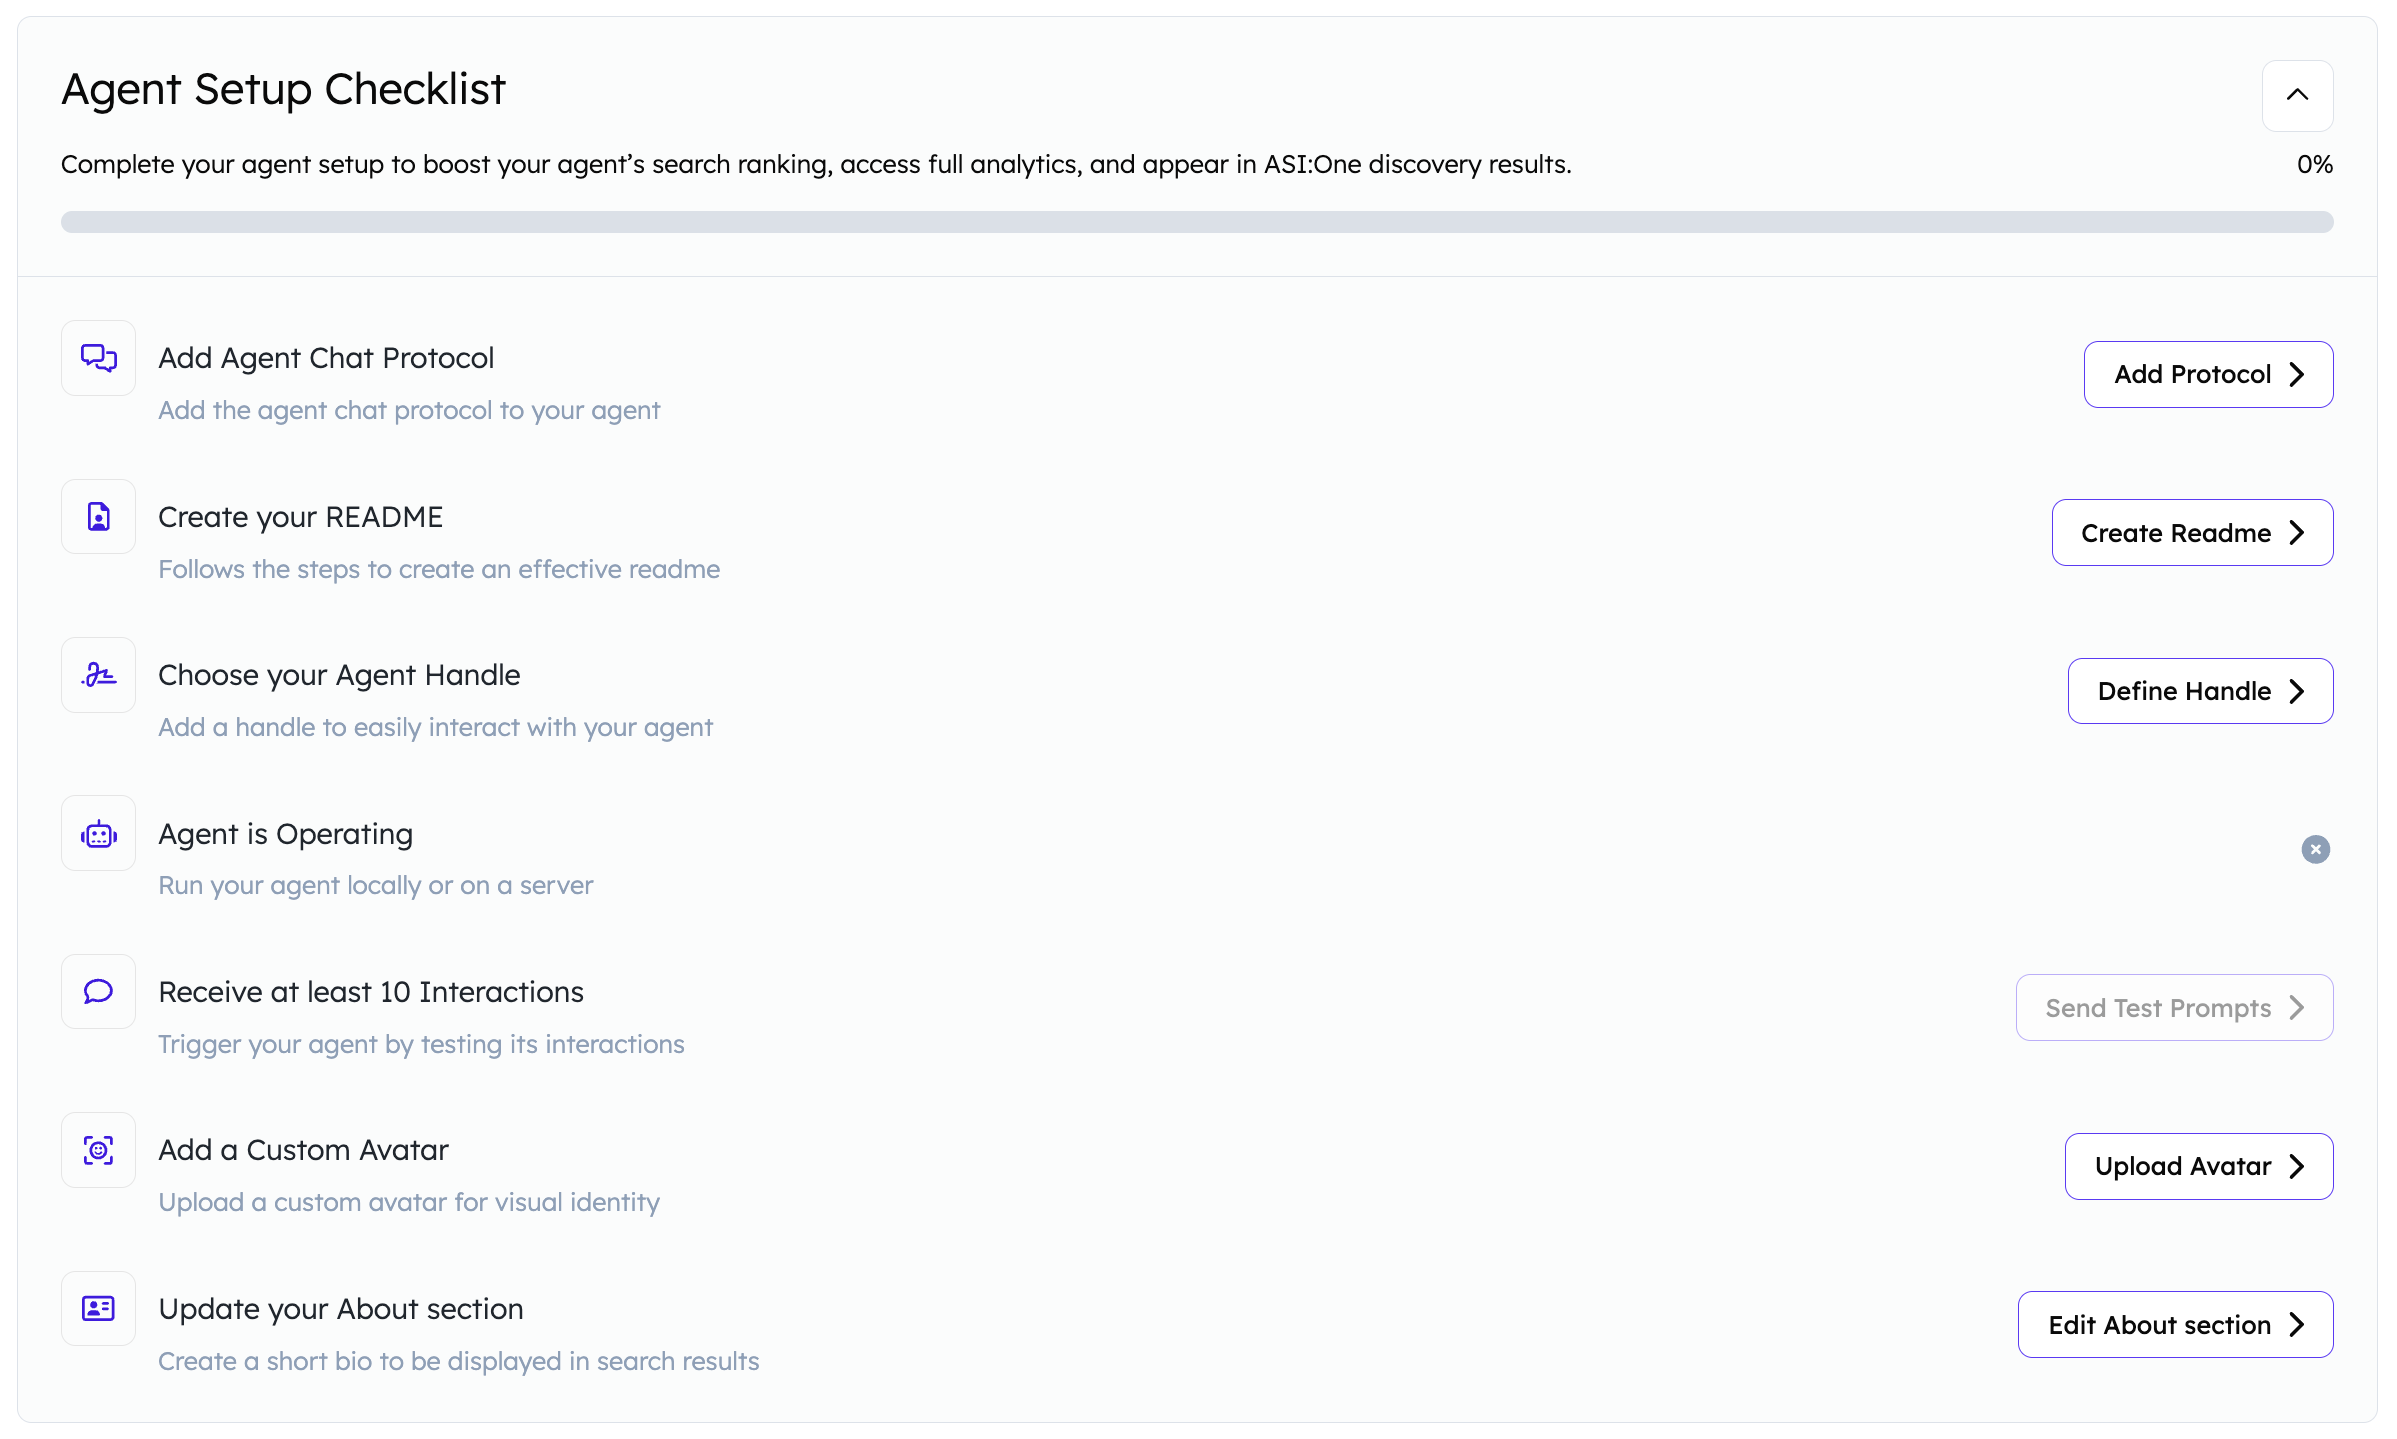Click the 'Add Agent Chat Protocol' title
Image resolution: width=2397 pixels, height=1439 pixels.
(x=326, y=358)
